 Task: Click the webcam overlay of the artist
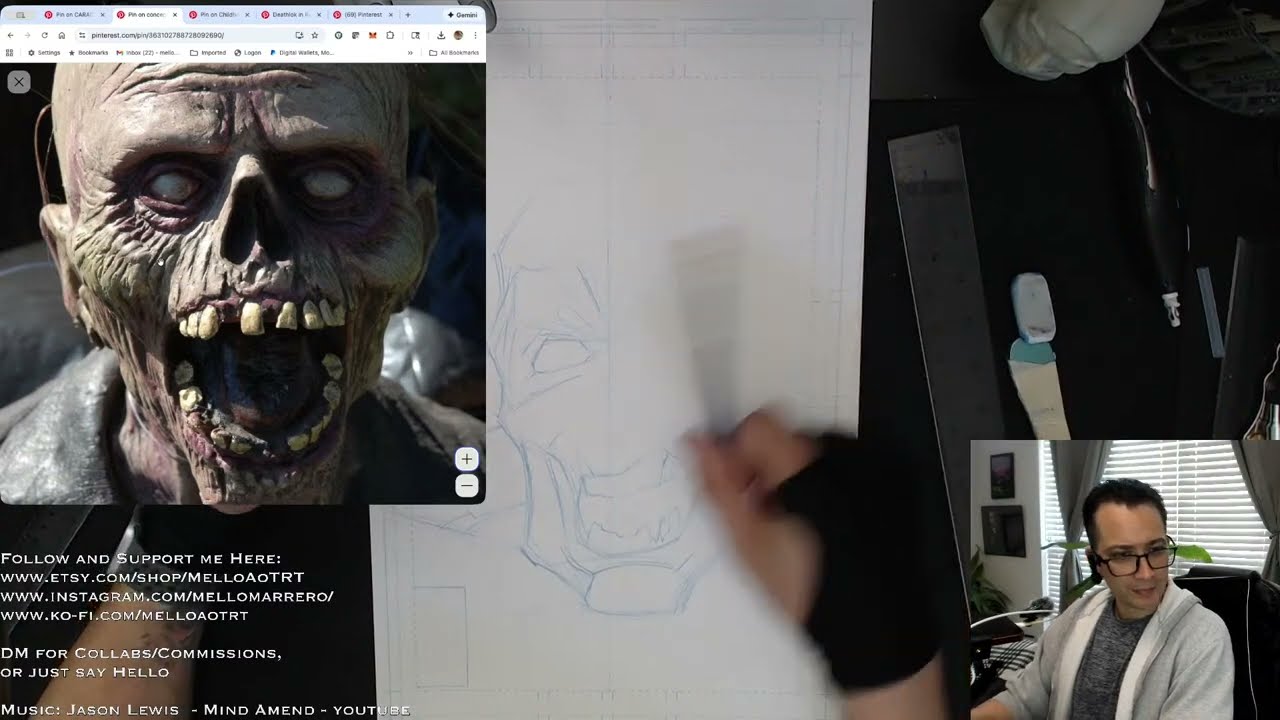point(1125,580)
